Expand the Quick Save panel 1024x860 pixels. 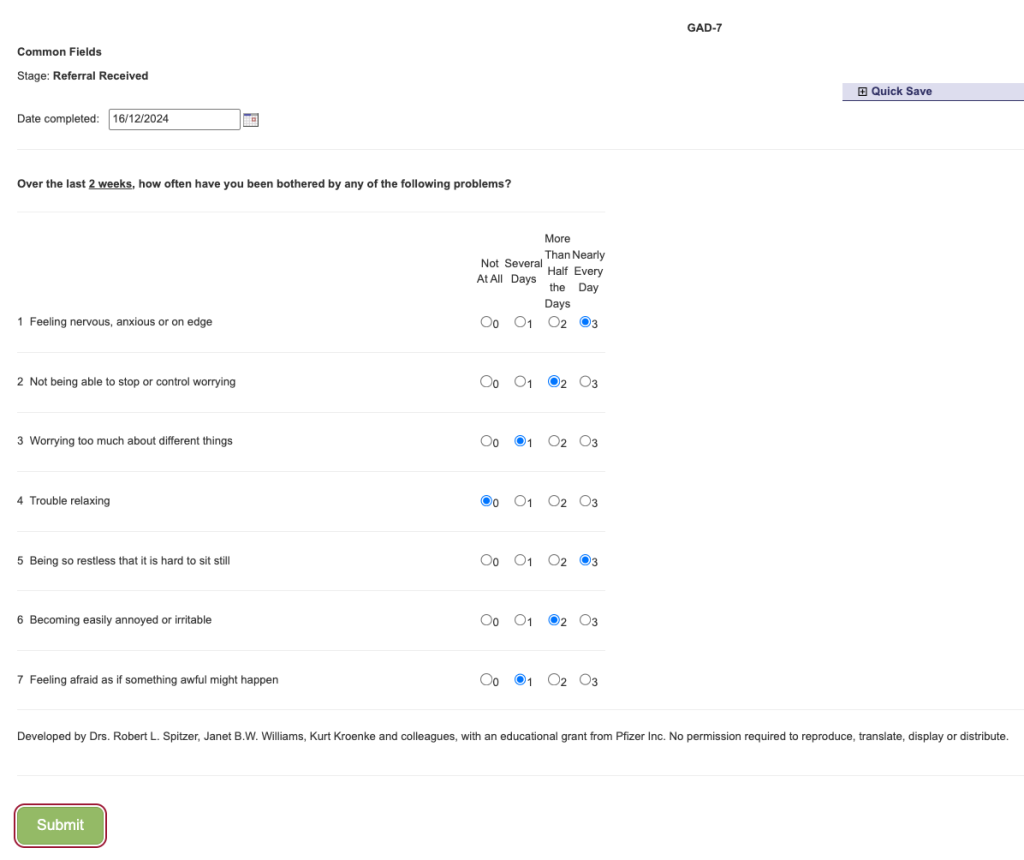894,91
